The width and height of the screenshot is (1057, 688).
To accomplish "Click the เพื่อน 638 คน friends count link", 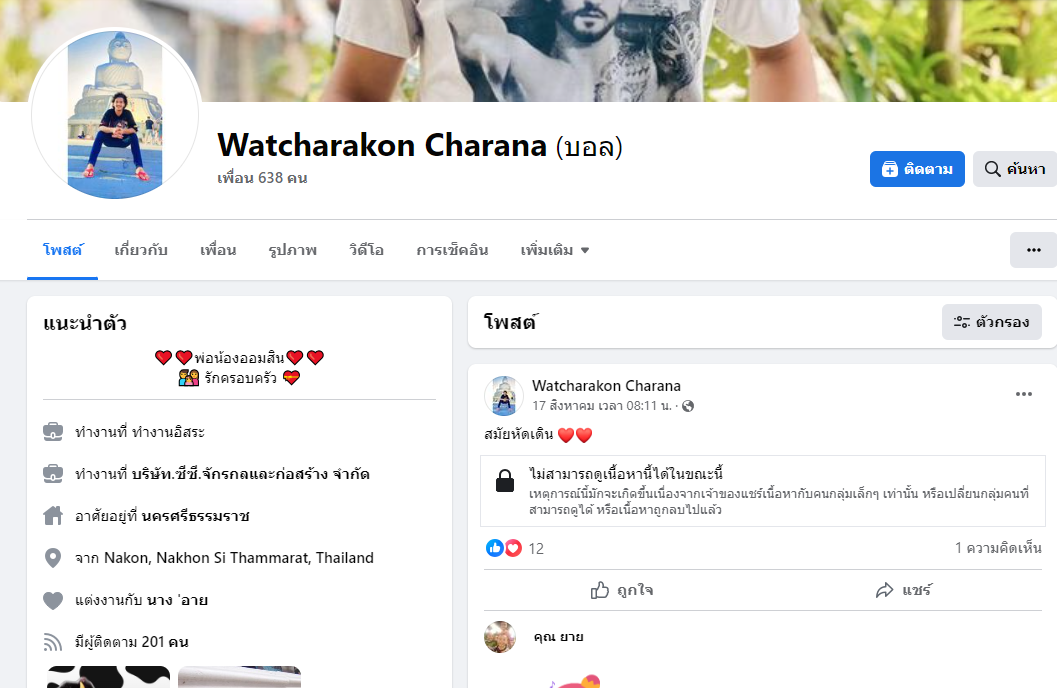I will click(x=262, y=178).
